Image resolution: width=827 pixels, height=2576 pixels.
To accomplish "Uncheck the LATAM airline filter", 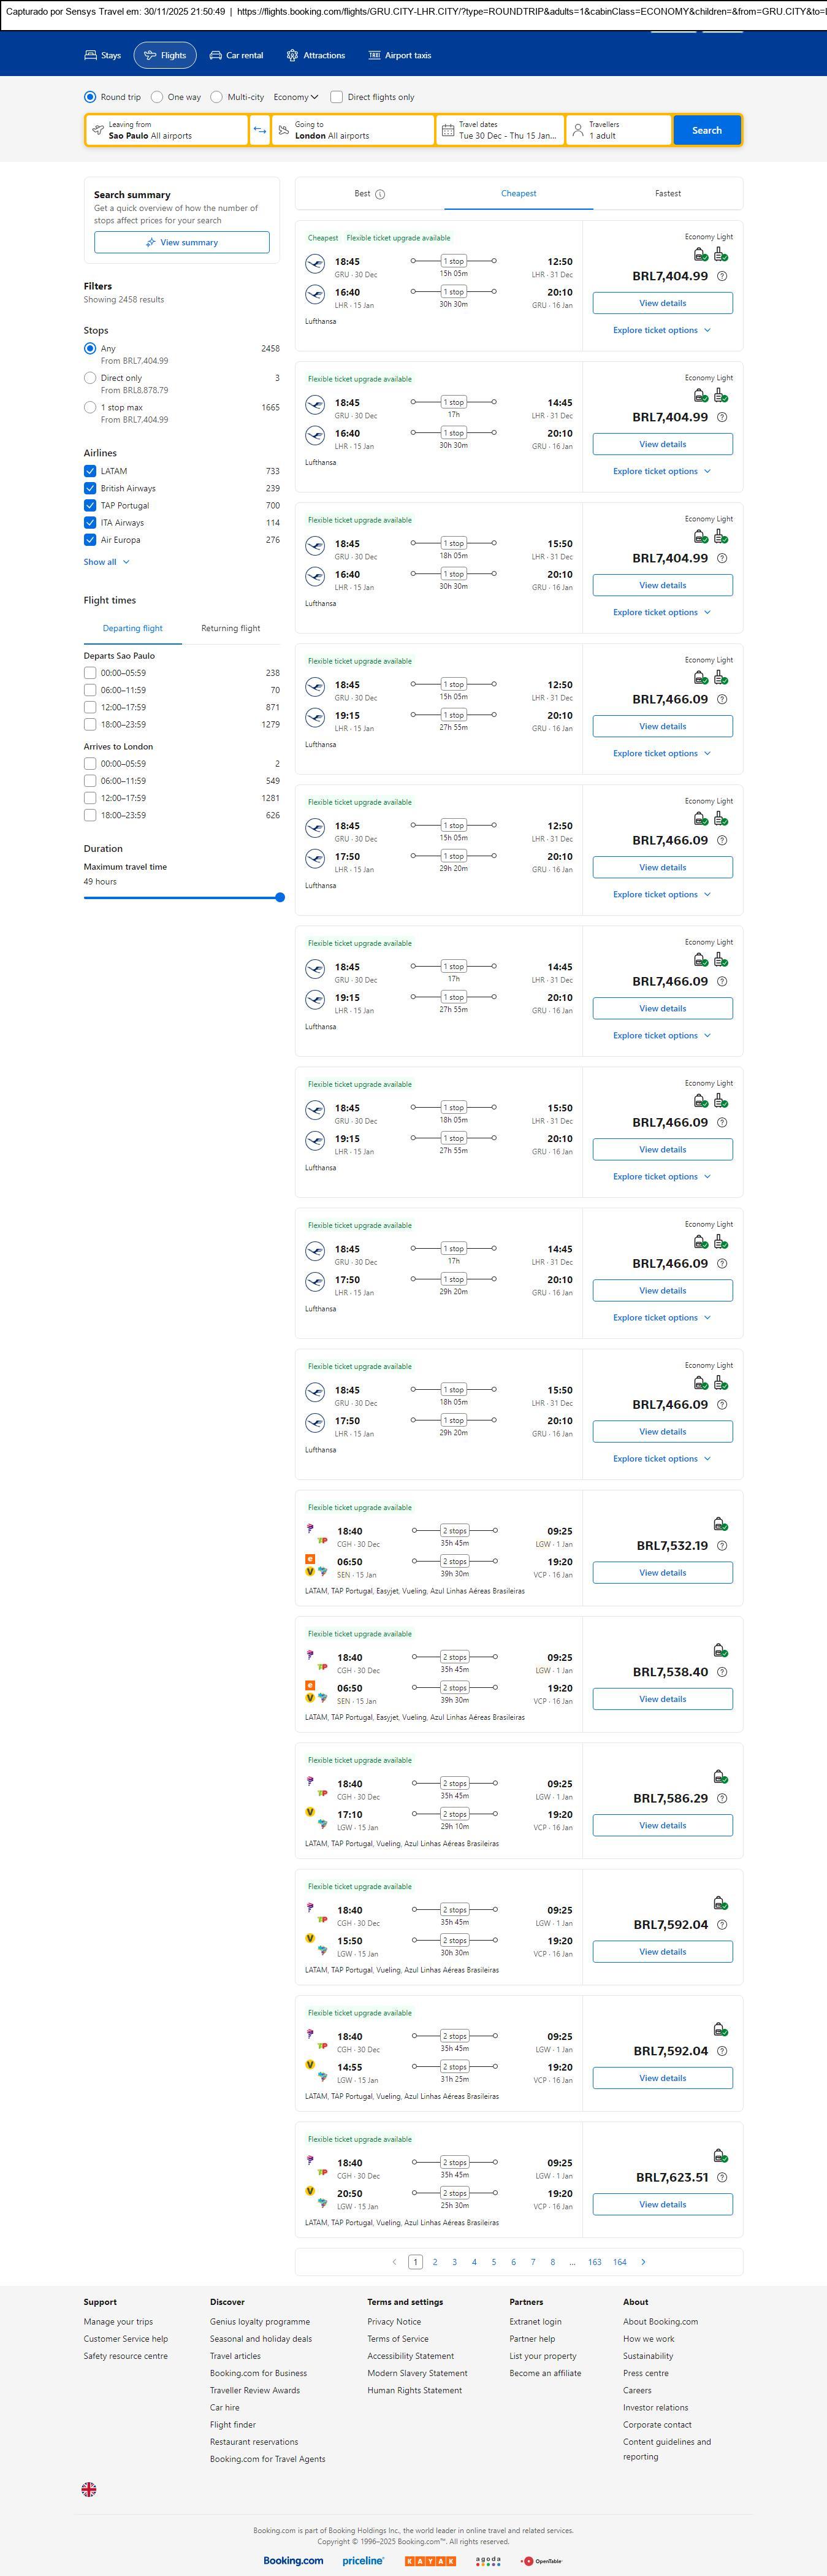I will tap(90, 471).
